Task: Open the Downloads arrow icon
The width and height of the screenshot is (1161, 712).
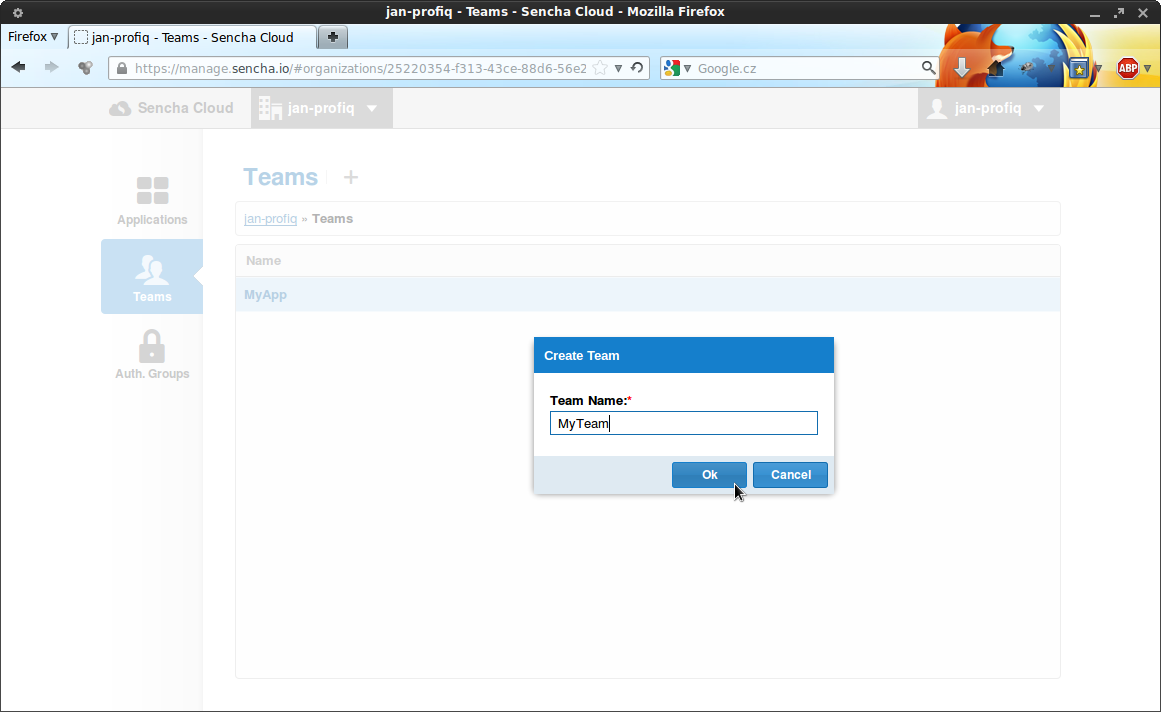Action: 962,68
